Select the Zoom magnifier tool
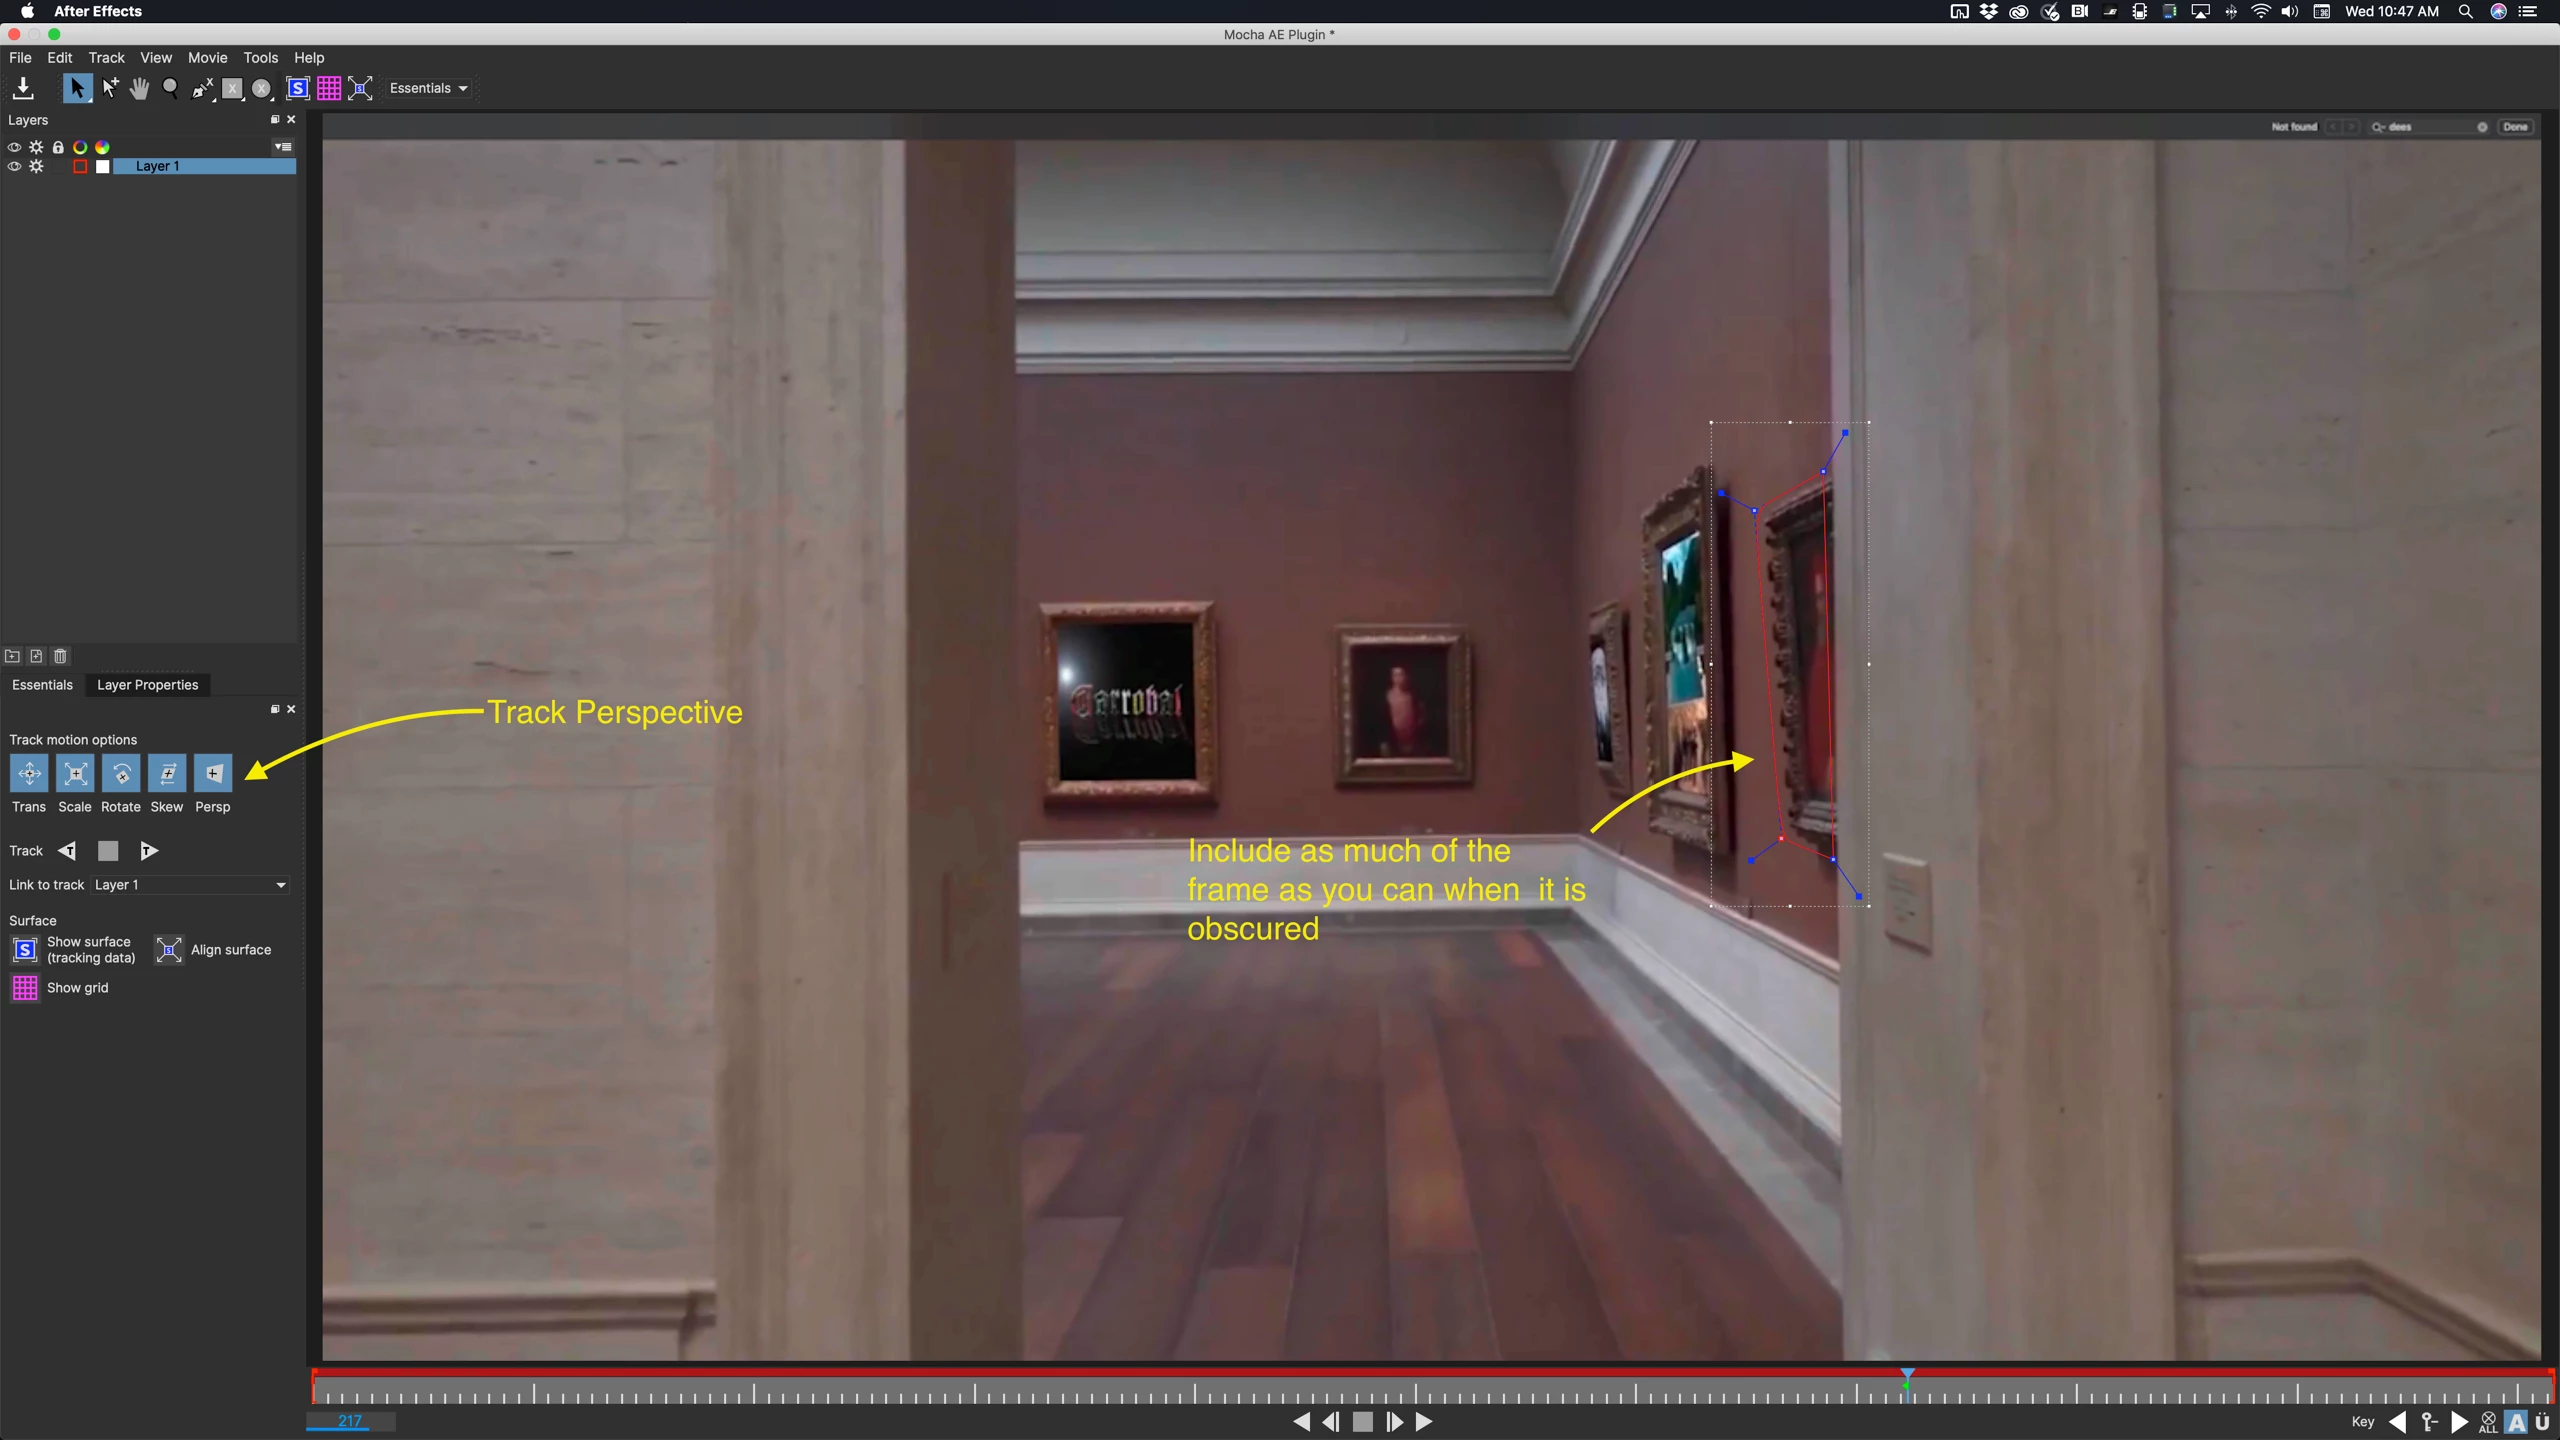Image resolution: width=2560 pixels, height=1440 pixels. (170, 88)
